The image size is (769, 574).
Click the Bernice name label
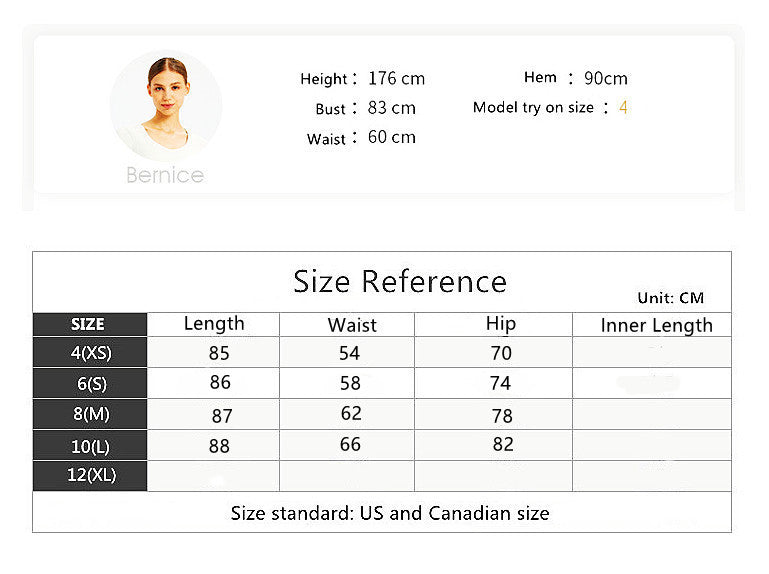(165, 175)
